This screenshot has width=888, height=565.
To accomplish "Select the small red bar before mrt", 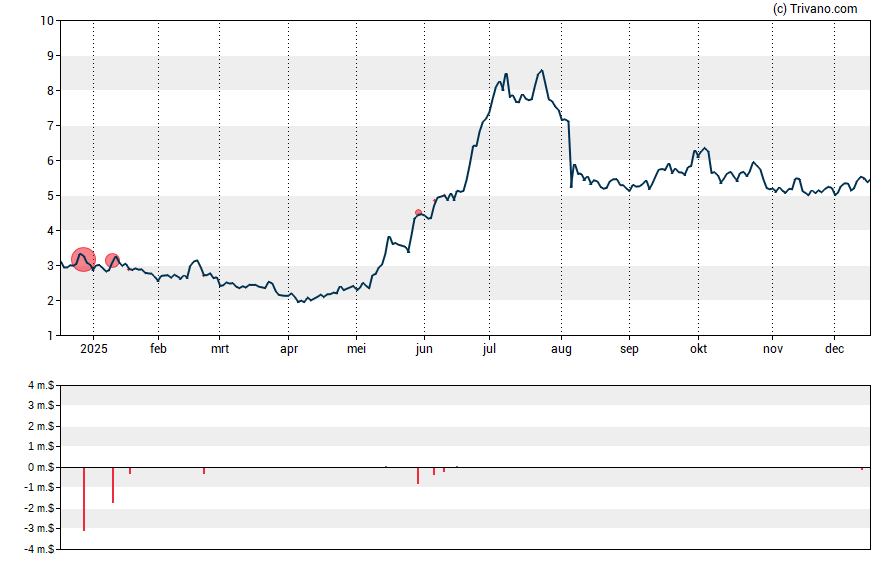I will point(204,471).
